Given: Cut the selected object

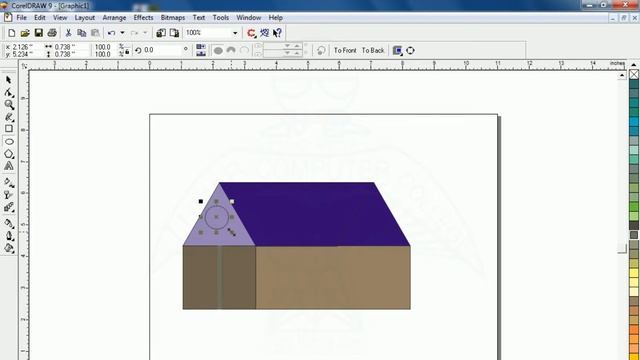Looking at the screenshot, I should [x=69, y=33].
